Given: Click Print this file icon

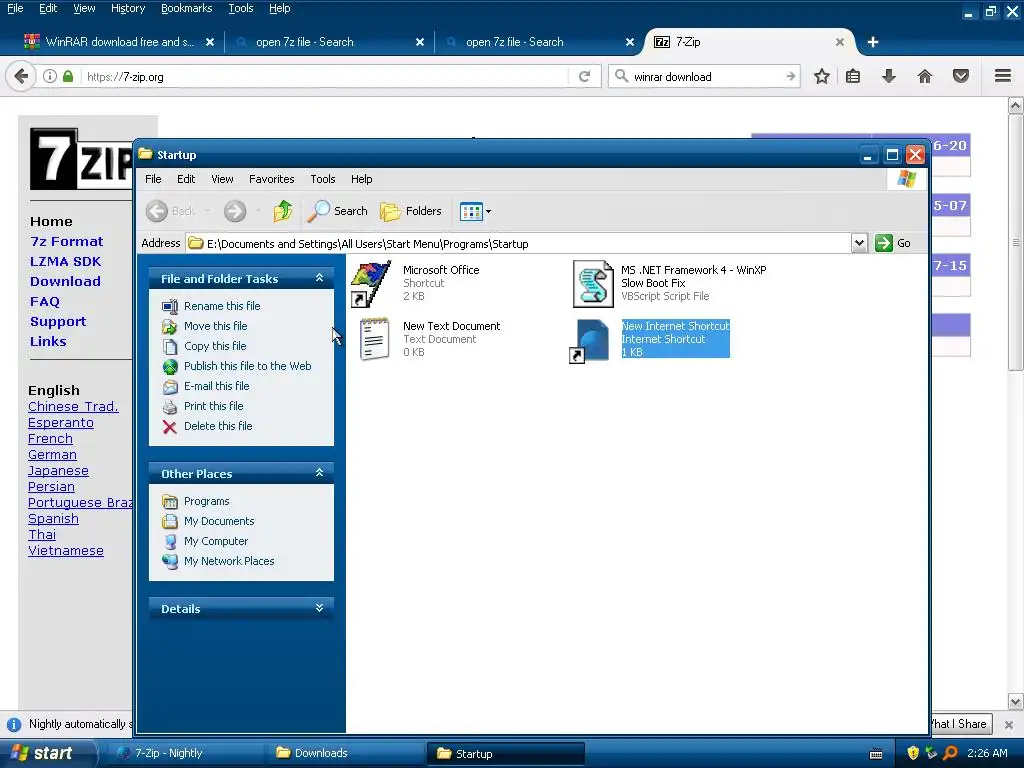Looking at the screenshot, I should click(170, 407).
